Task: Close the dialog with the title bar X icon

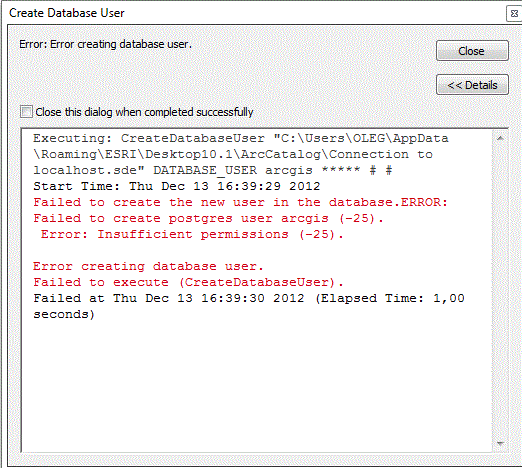Action: (x=514, y=14)
